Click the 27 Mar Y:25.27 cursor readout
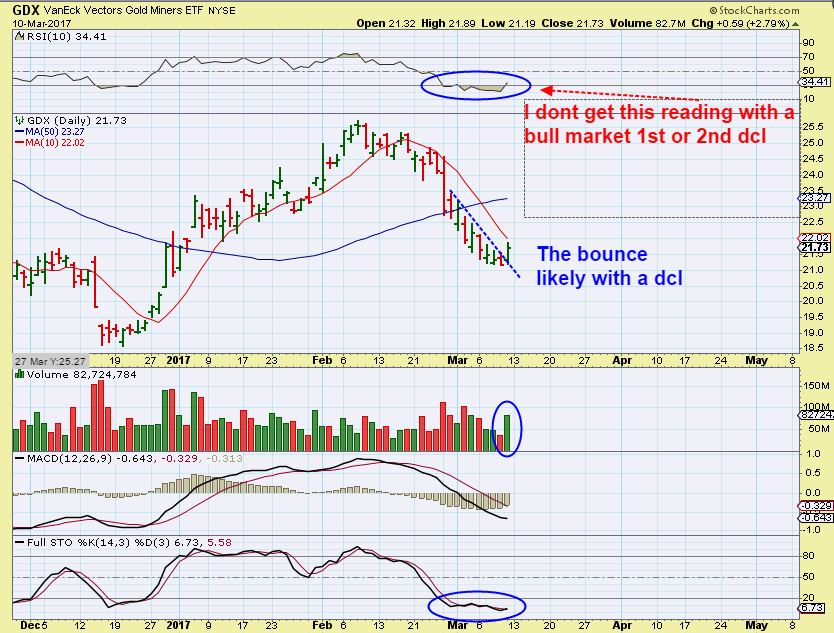This screenshot has width=834, height=633. [50, 361]
